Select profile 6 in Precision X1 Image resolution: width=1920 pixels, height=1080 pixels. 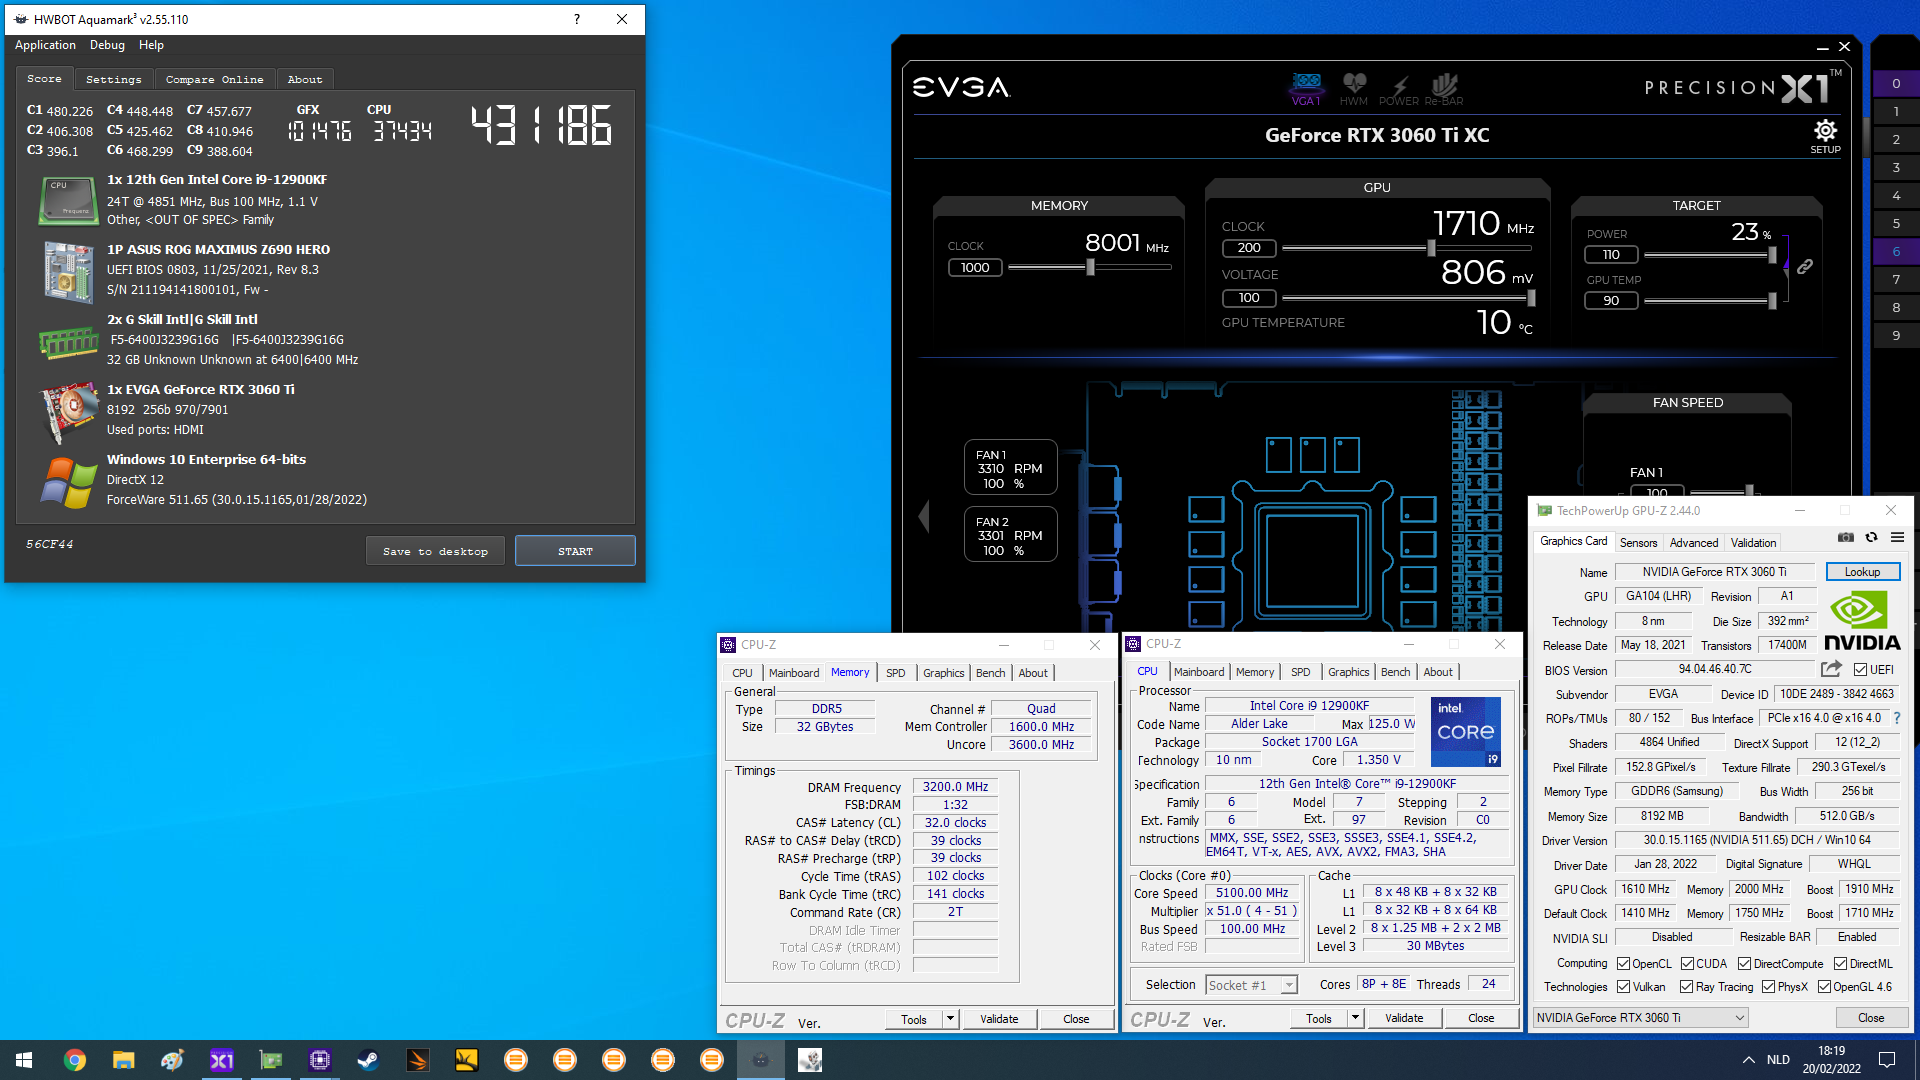tap(1896, 252)
